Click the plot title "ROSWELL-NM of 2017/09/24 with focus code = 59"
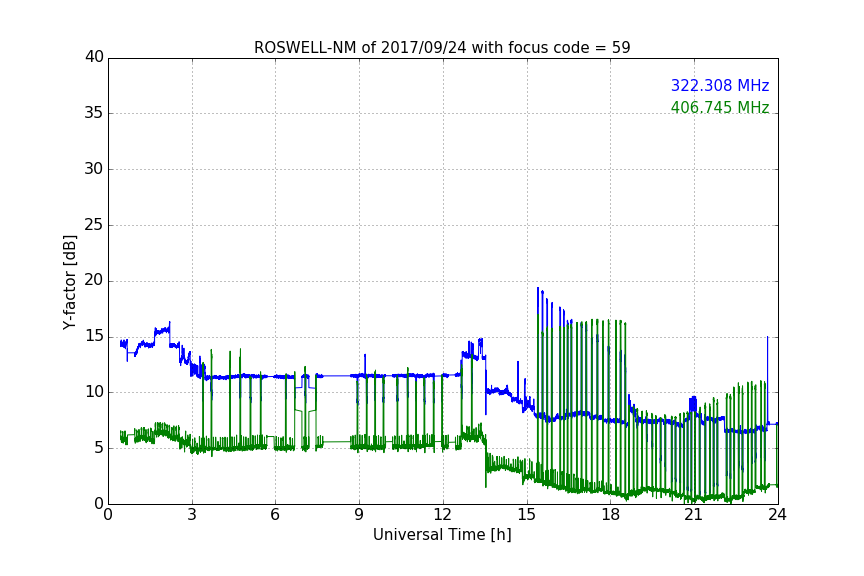The width and height of the screenshot is (864, 576). click(x=442, y=48)
